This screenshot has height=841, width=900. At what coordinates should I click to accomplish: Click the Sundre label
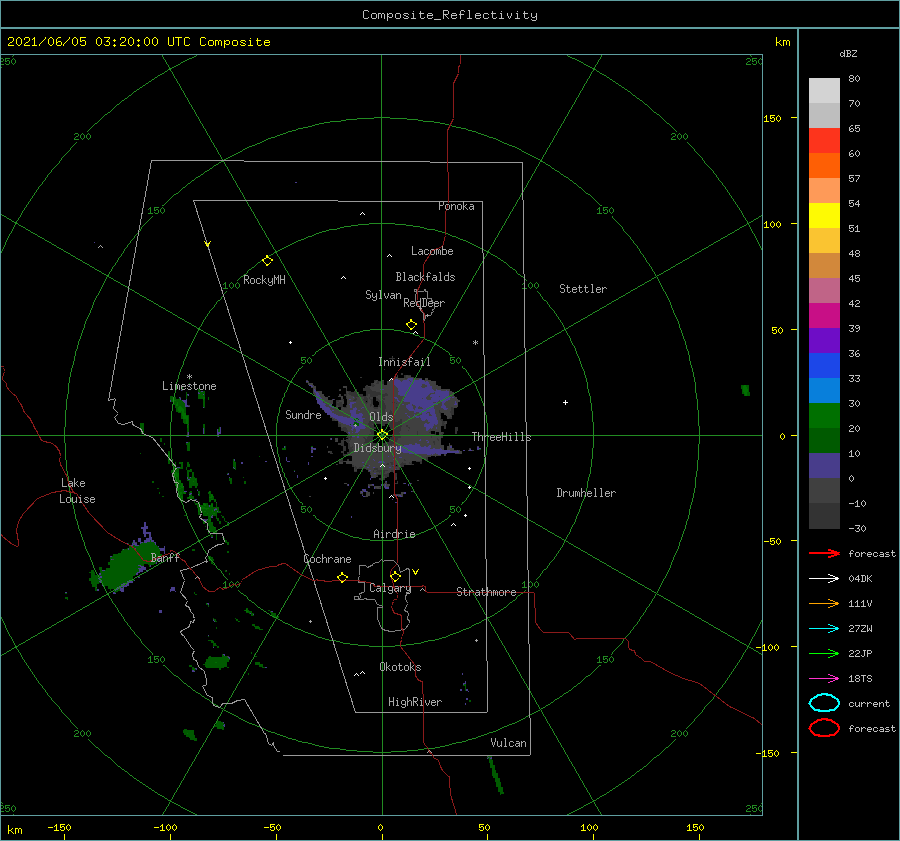[303, 414]
